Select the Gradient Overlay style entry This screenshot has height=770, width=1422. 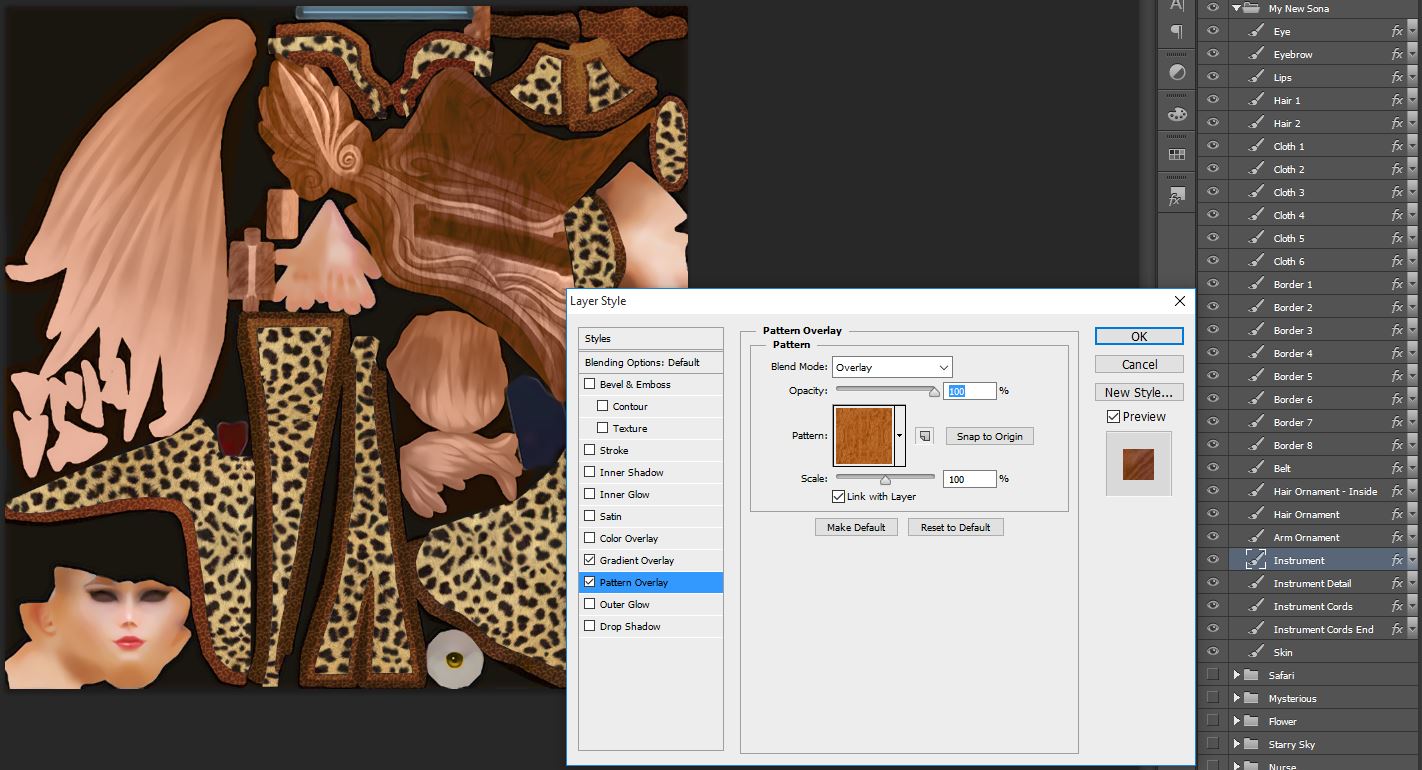(x=637, y=560)
